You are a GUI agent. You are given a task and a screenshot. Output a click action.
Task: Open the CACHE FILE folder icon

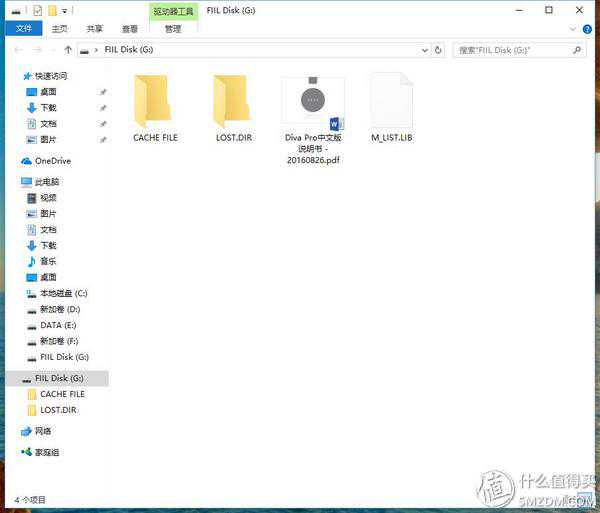154,102
